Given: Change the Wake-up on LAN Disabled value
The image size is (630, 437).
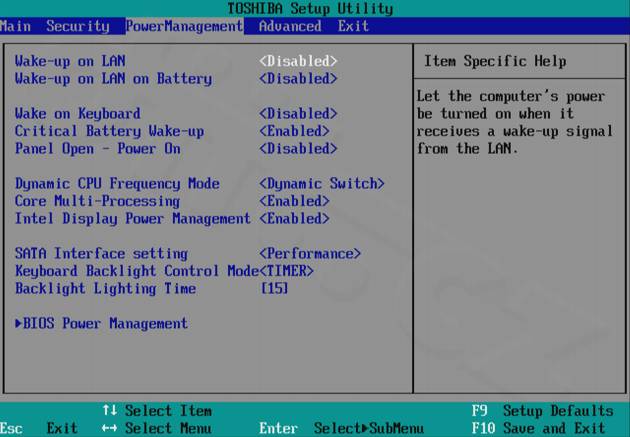Looking at the screenshot, I should (298, 61).
